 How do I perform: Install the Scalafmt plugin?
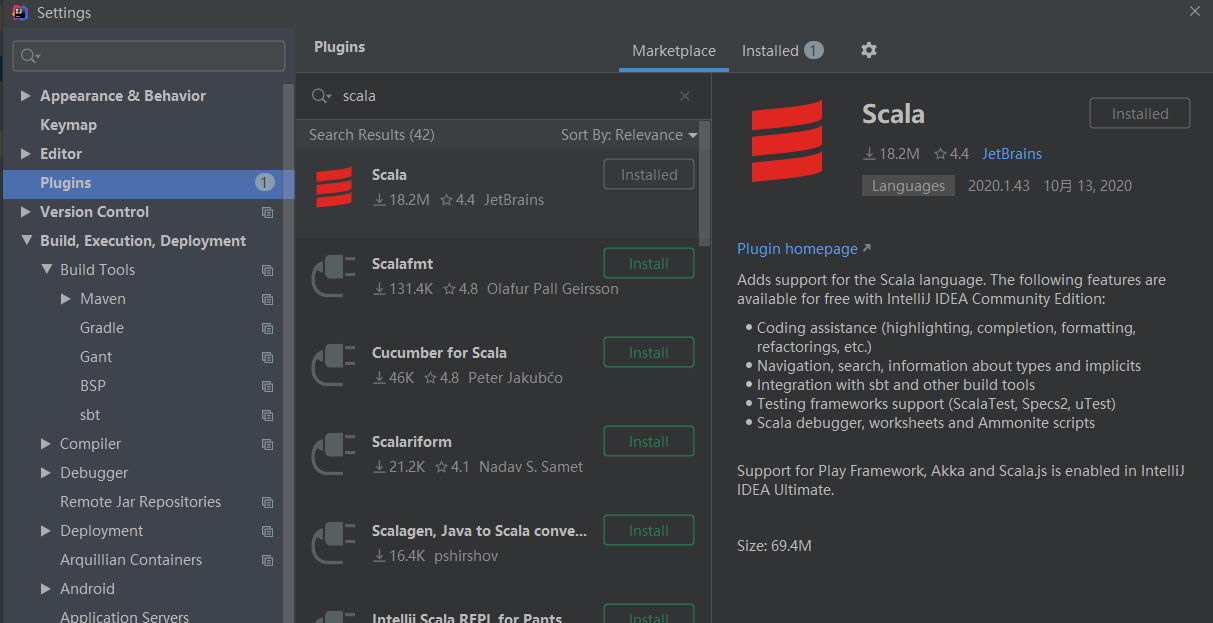(x=649, y=264)
